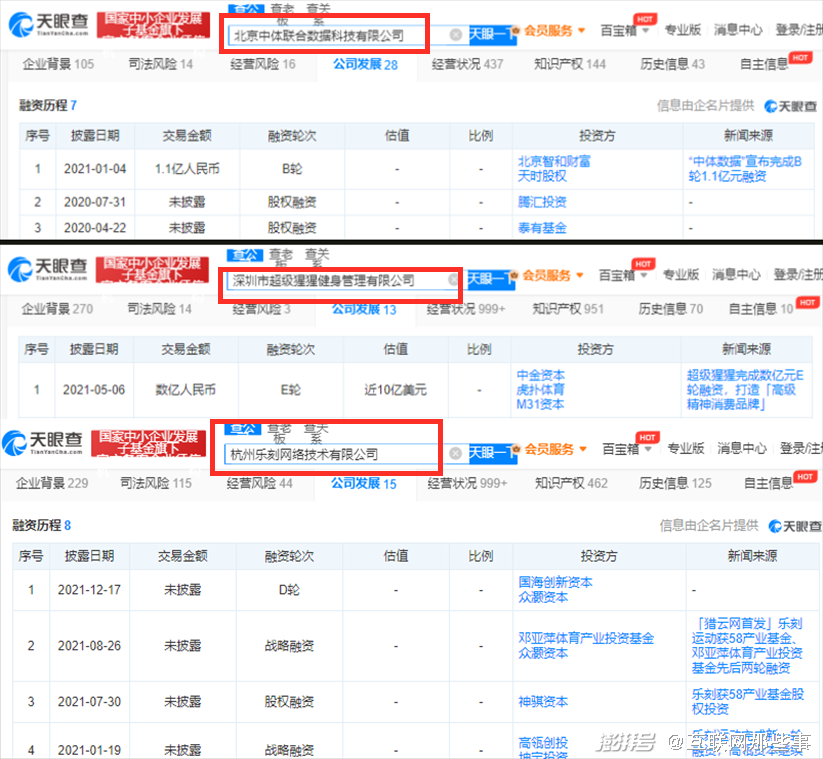Select the 公司发展 13 tab
This screenshot has height=759, width=823.
[x=364, y=309]
